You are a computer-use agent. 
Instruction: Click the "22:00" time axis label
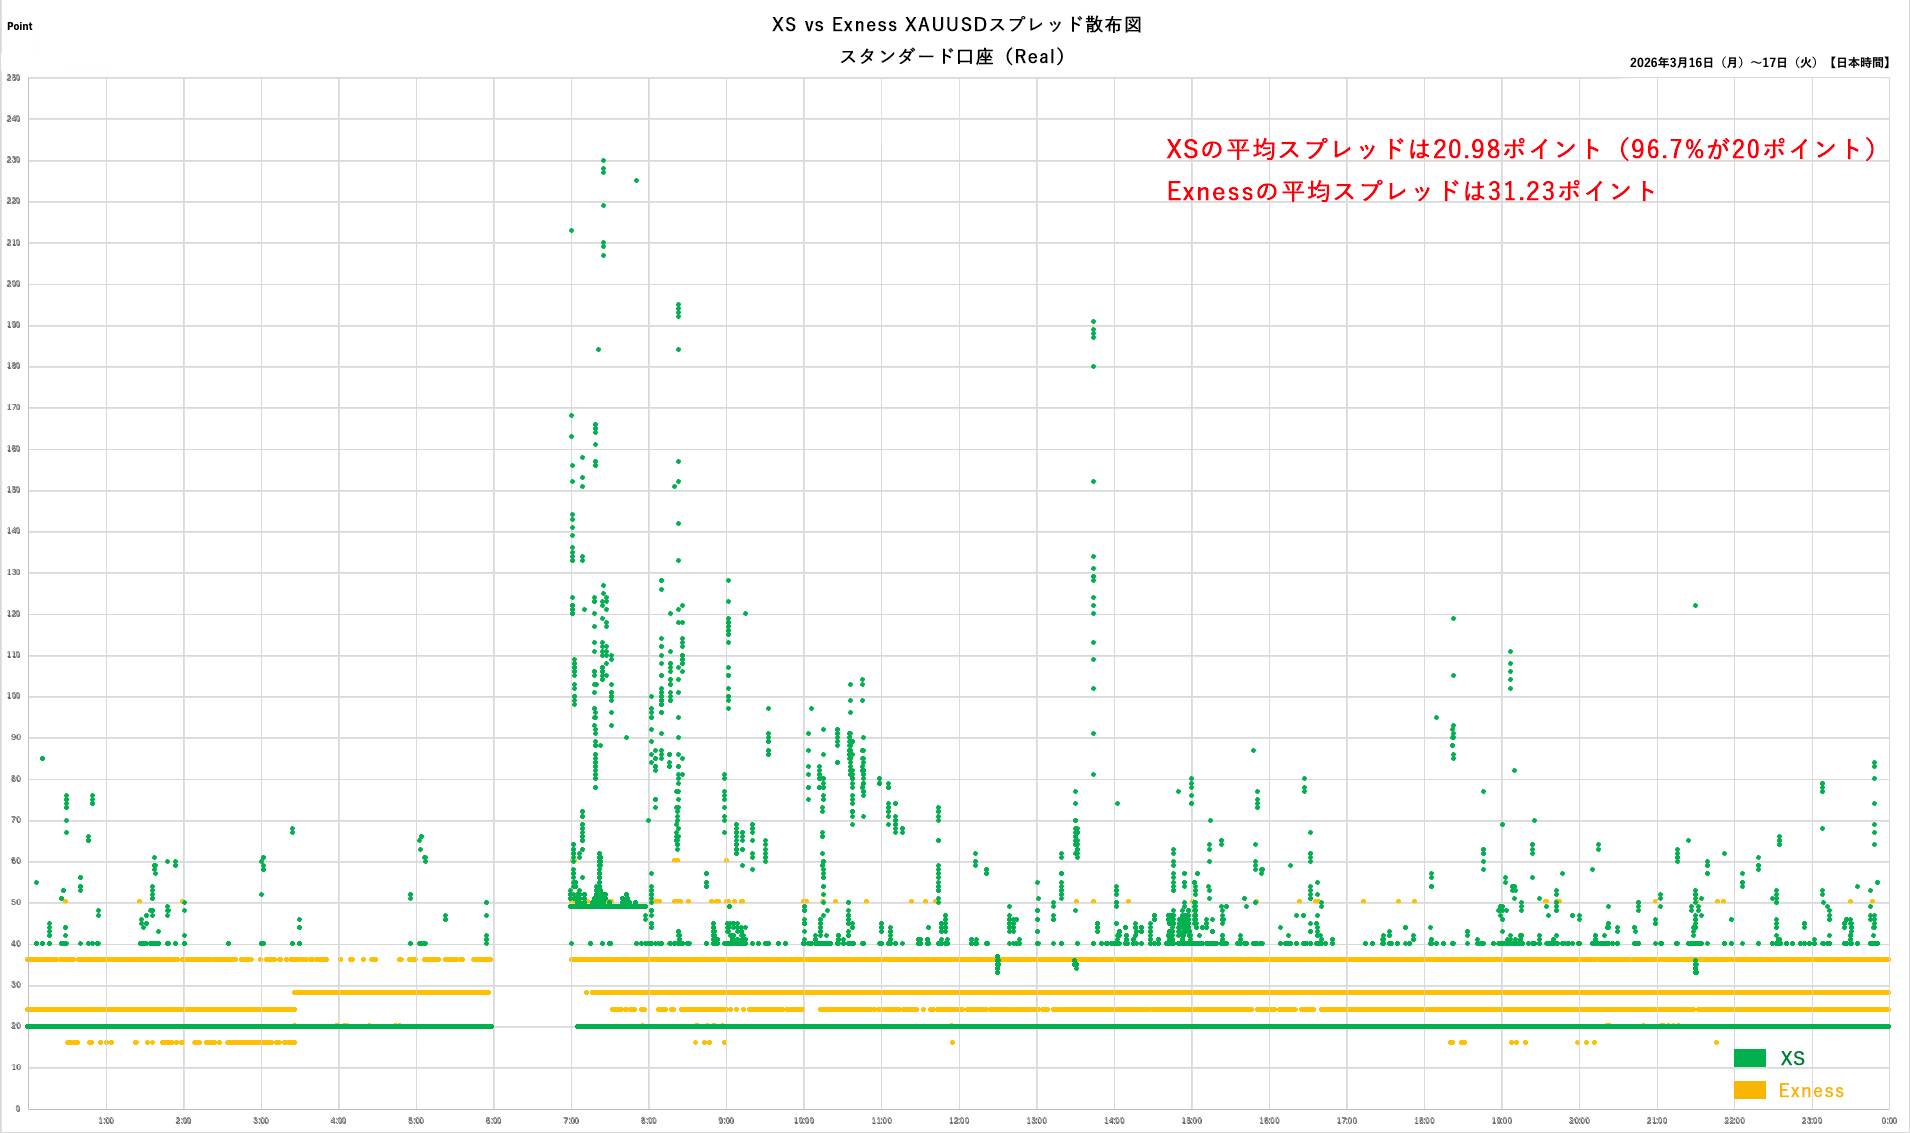[x=1734, y=1121]
